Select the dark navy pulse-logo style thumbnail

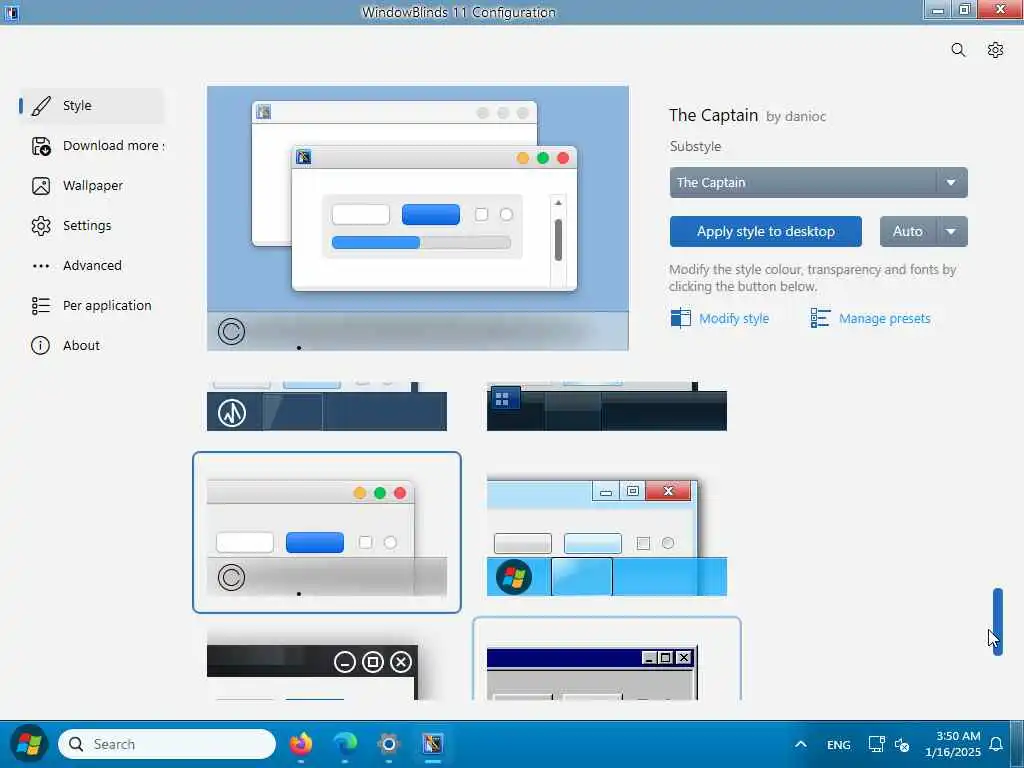coord(327,406)
